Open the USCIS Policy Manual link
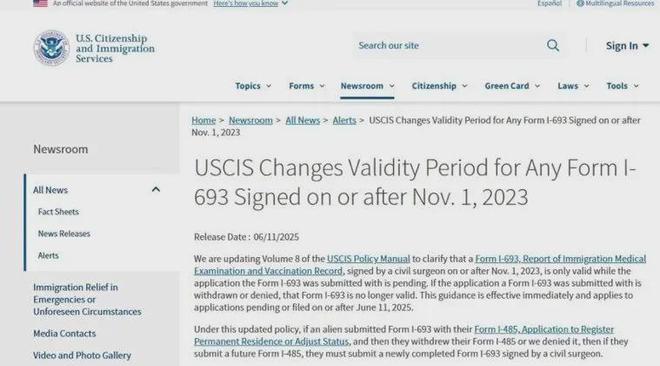Screen dimensions: 660x366 (368, 259)
